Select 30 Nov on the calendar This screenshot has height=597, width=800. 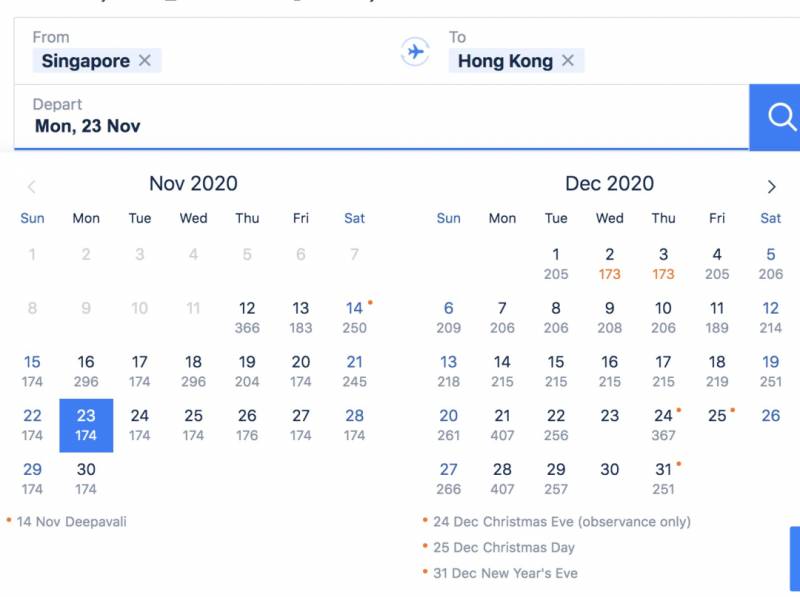coord(86,478)
